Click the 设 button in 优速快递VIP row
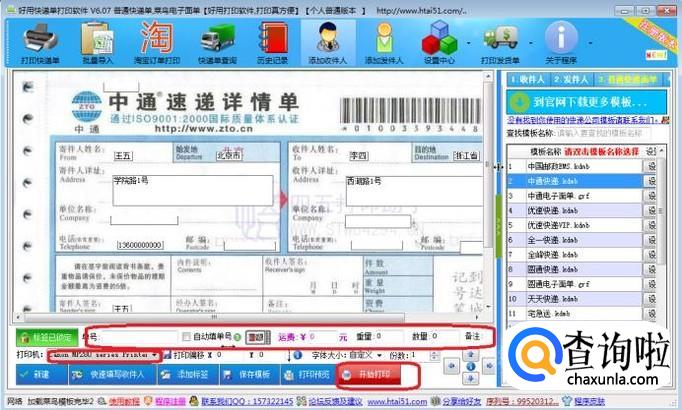 tap(651, 225)
